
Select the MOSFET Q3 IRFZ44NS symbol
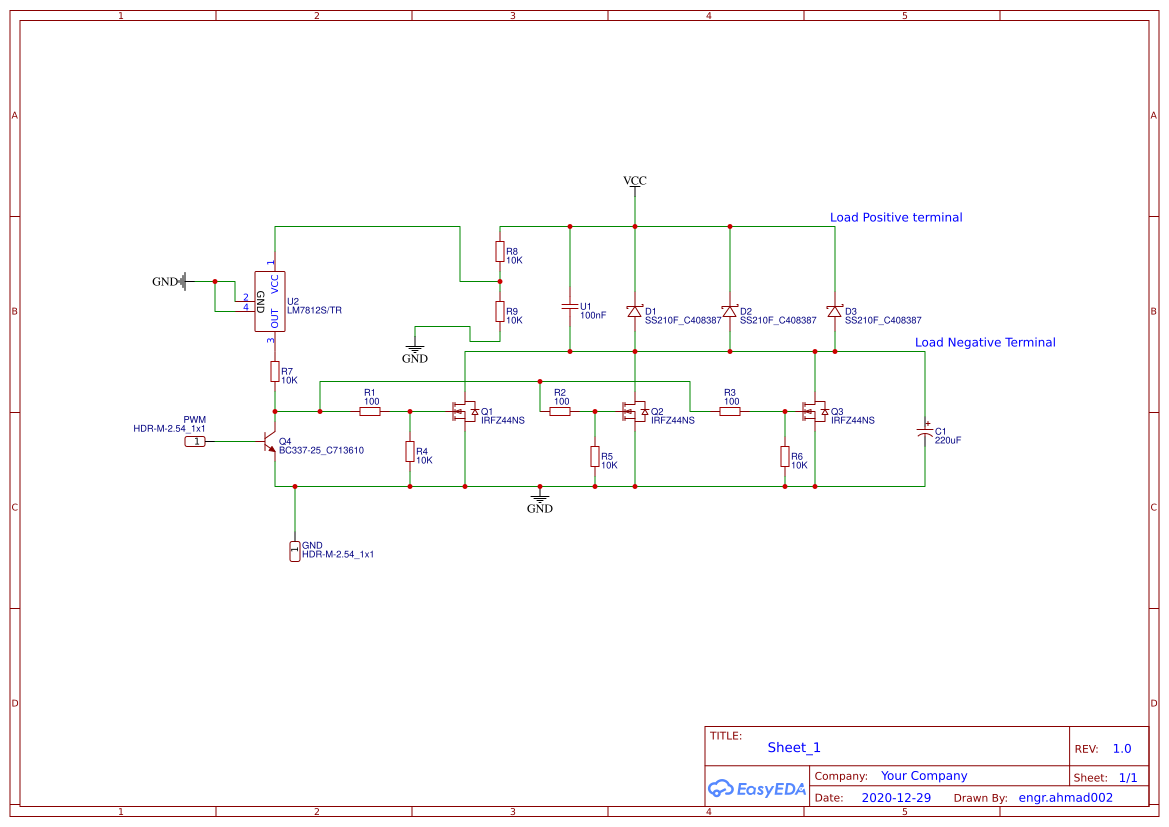pyautogui.click(x=814, y=410)
